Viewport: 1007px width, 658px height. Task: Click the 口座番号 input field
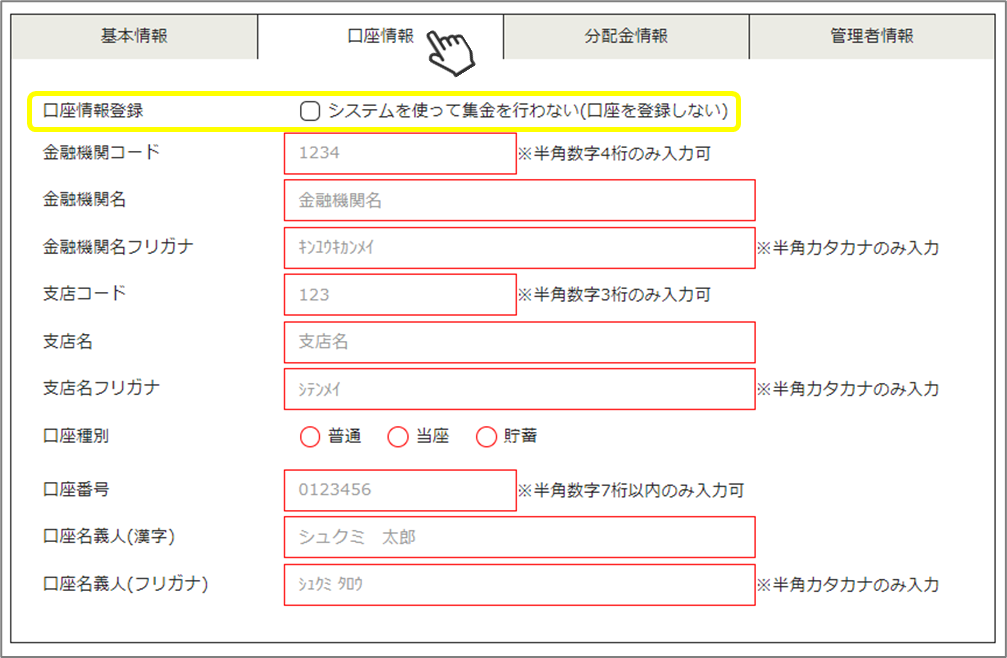tap(400, 491)
